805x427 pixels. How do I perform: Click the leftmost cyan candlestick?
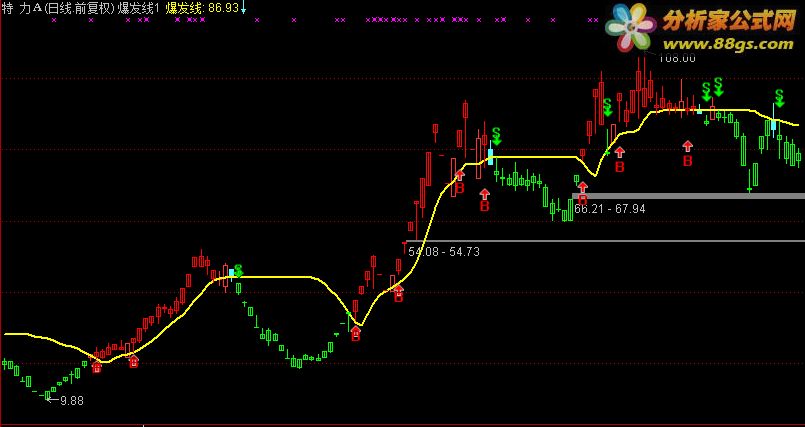[232, 273]
